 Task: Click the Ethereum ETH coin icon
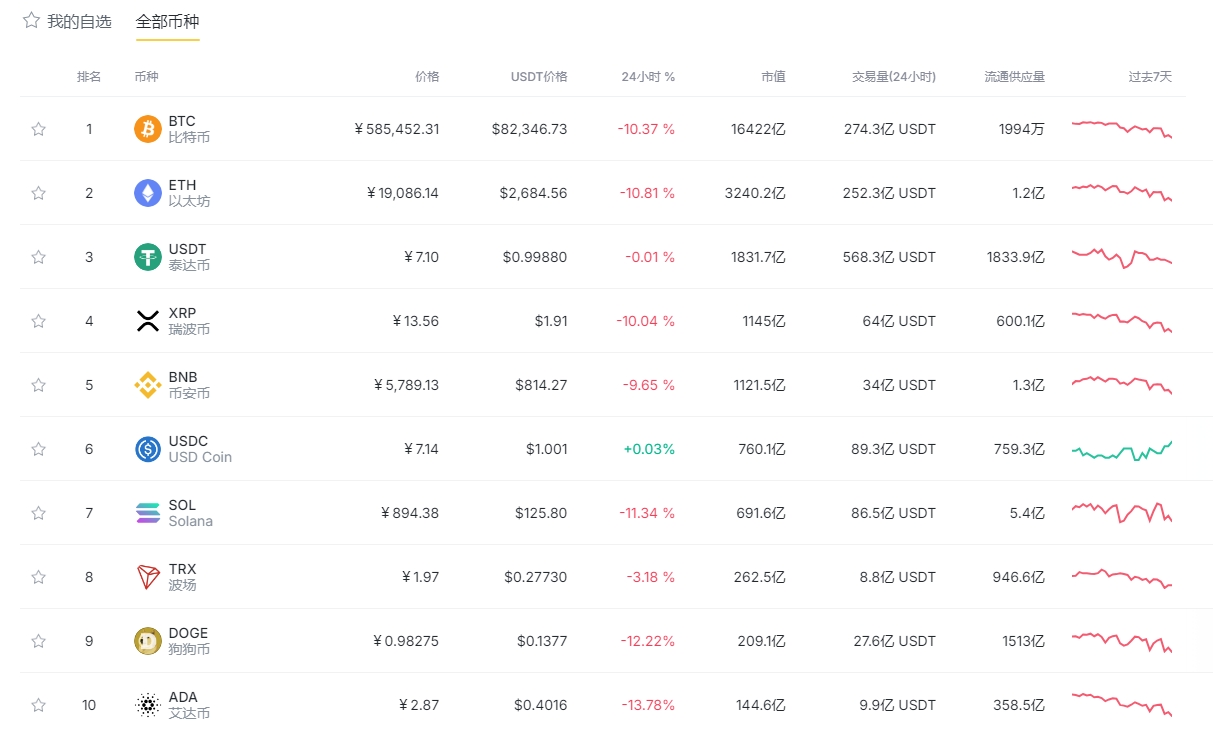[148, 193]
